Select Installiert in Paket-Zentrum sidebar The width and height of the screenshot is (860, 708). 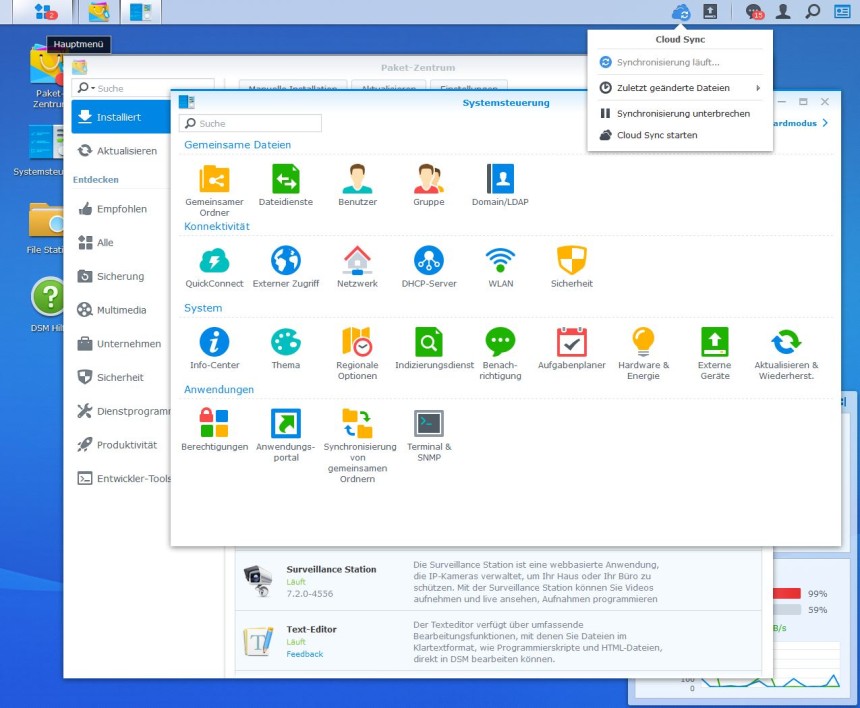pos(120,117)
